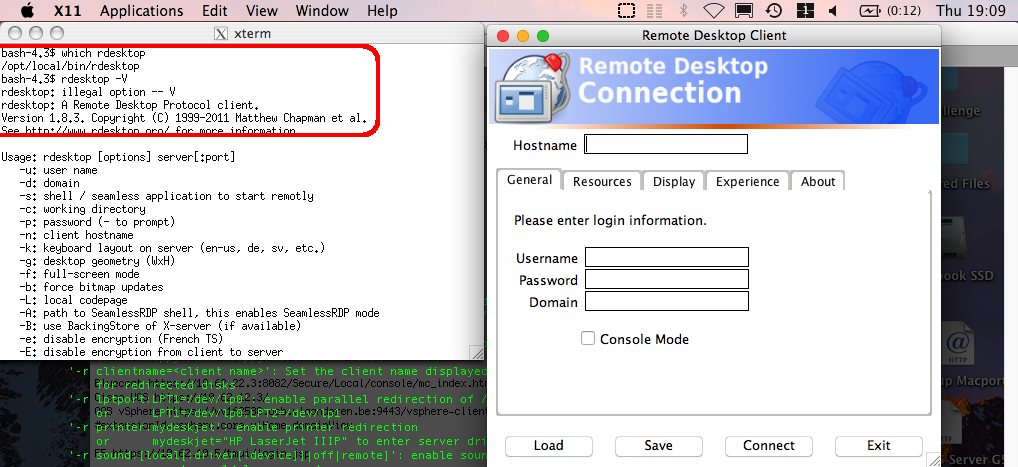The image size is (1018, 467).
Task: Click the display mirroring icon in menu bar
Action: (744, 10)
